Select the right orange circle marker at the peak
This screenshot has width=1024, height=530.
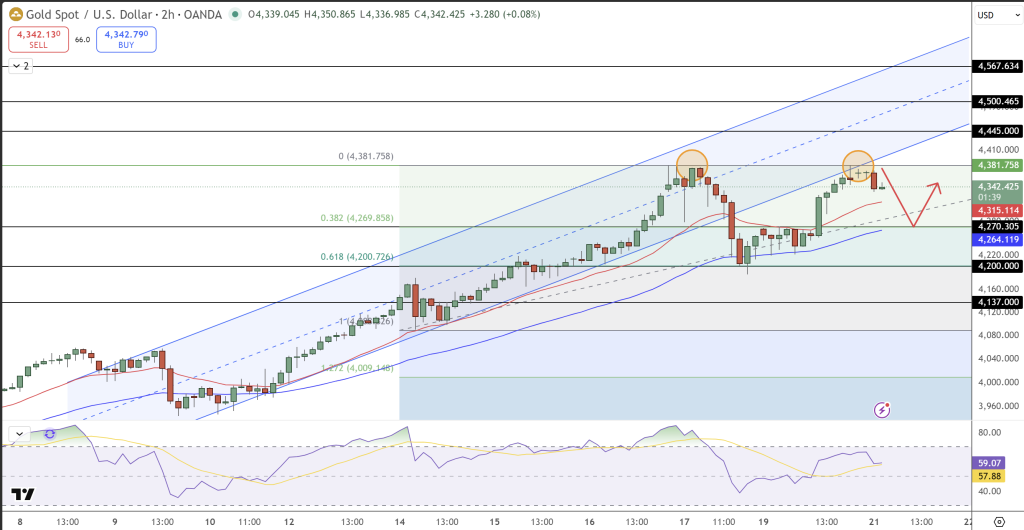(858, 164)
